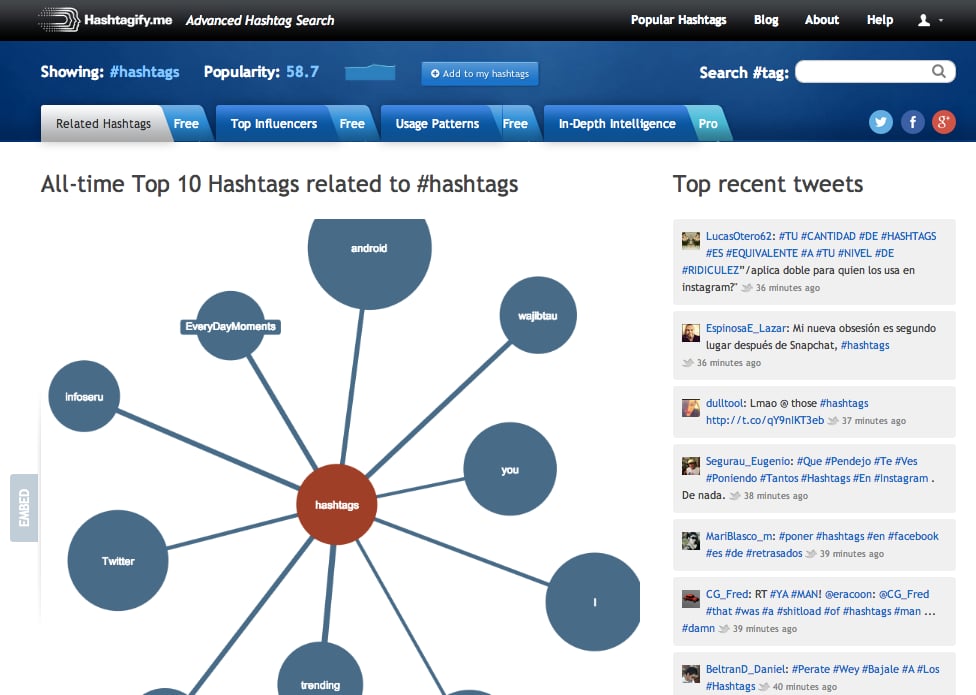Select the wajibtau hashtag node
This screenshot has width=976, height=695.
(538, 315)
